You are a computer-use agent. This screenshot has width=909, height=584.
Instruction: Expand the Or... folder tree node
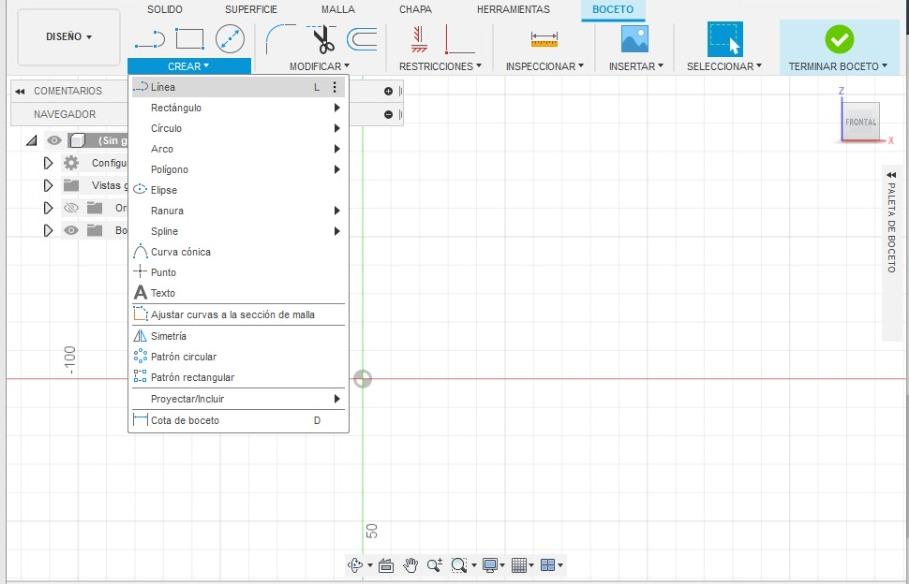(48, 208)
